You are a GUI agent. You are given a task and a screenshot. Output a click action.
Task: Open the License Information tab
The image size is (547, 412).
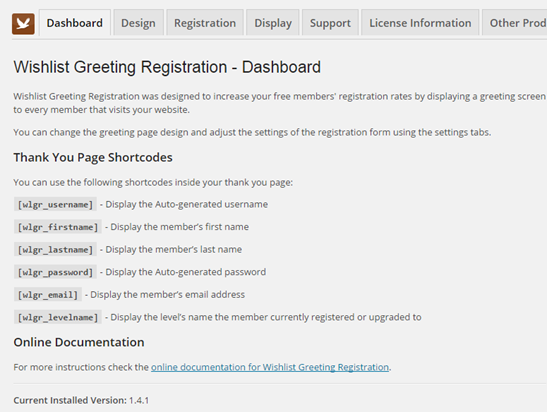click(x=420, y=23)
